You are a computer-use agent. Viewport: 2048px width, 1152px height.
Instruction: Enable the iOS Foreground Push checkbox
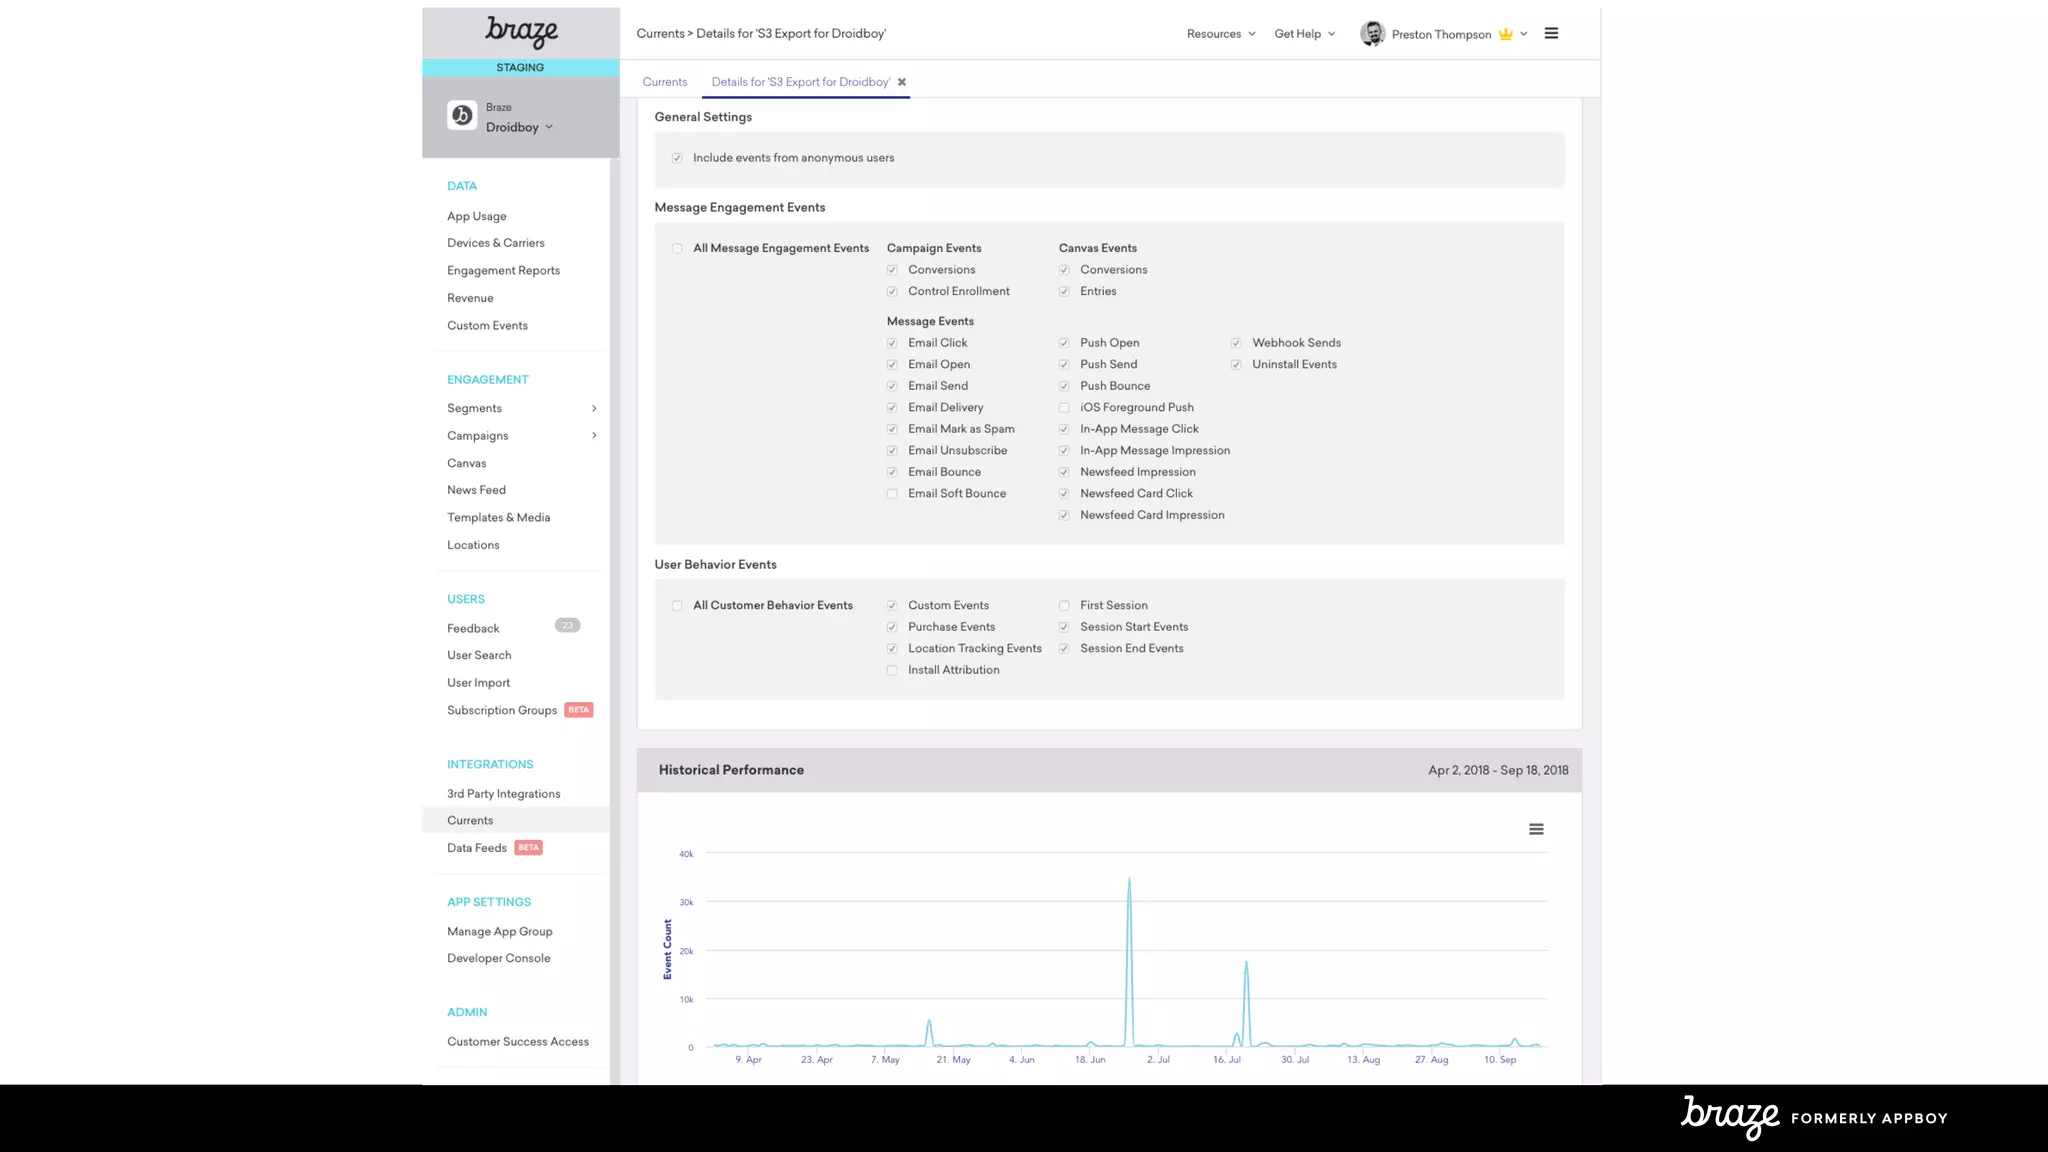pos(1064,408)
